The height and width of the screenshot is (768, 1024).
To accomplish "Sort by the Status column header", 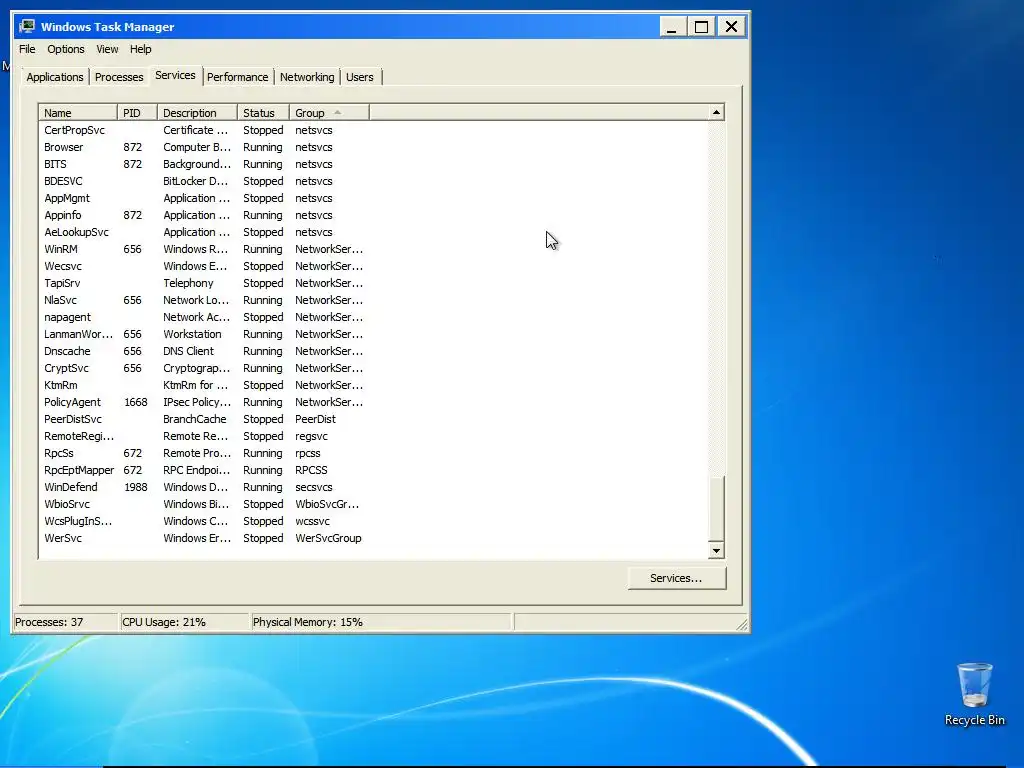I will coord(263,113).
